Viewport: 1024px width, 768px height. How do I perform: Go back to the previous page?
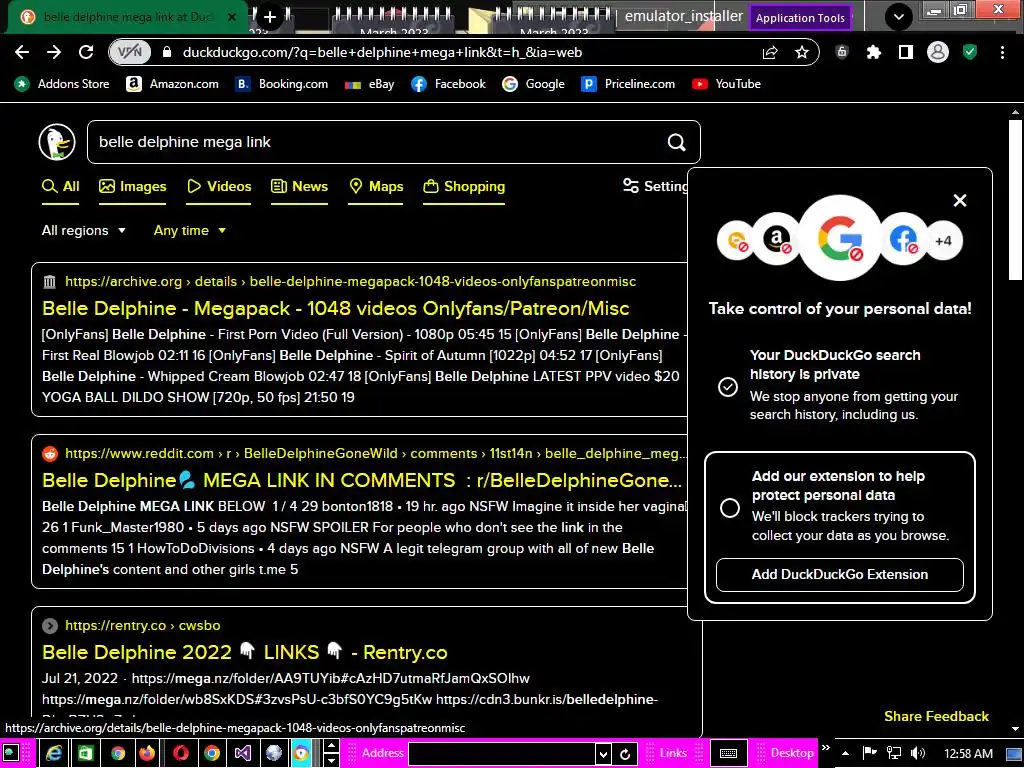tap(22, 52)
